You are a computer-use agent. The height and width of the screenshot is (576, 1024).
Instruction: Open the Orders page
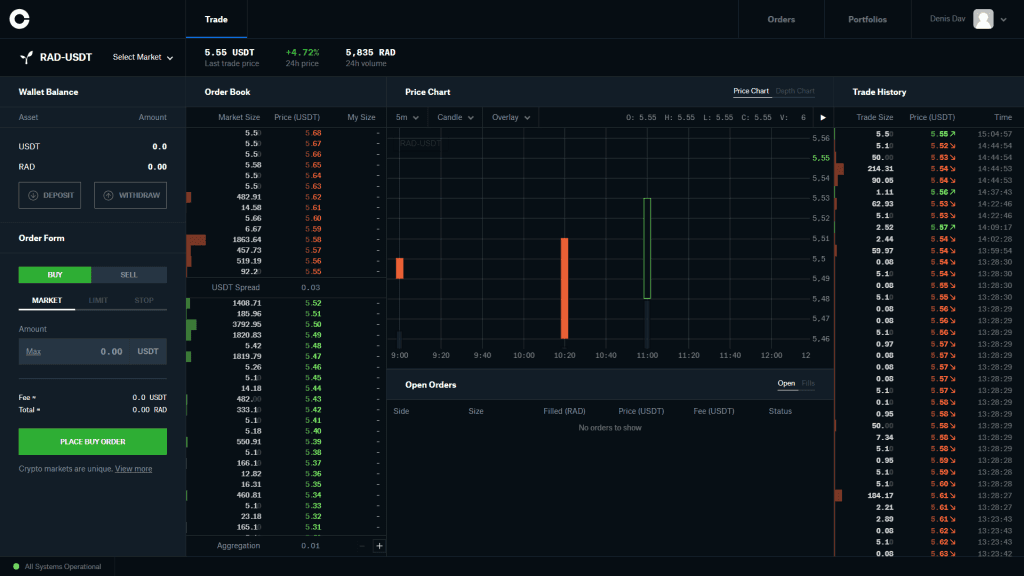[x=781, y=20]
